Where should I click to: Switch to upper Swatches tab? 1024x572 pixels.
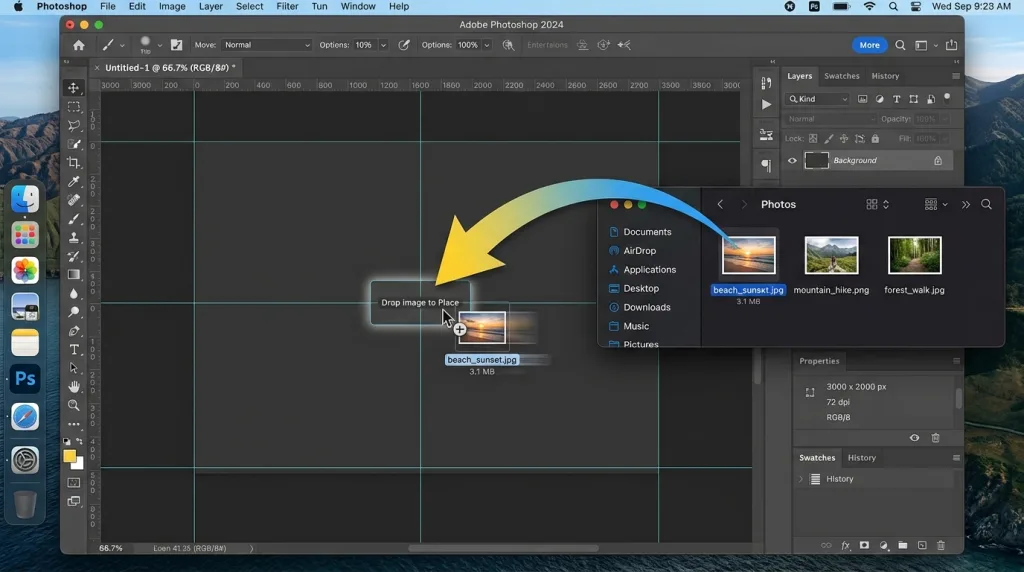pos(841,76)
